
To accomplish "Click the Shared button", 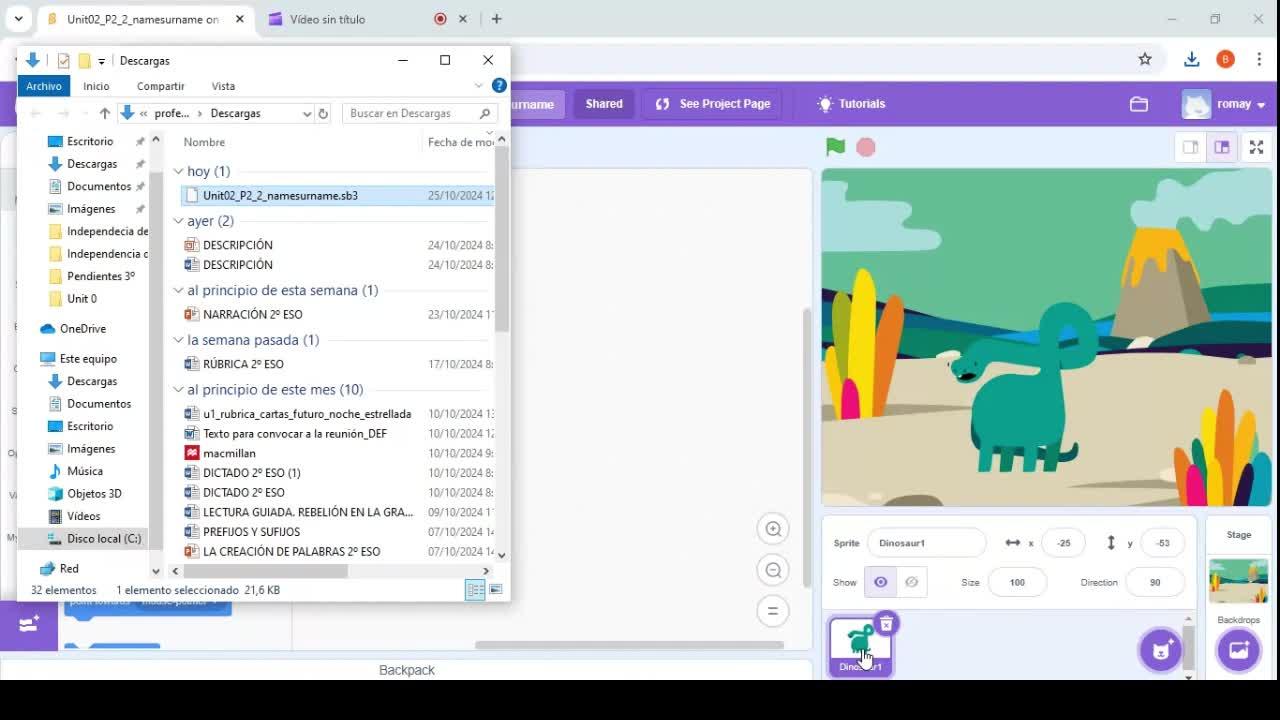I will 604,104.
